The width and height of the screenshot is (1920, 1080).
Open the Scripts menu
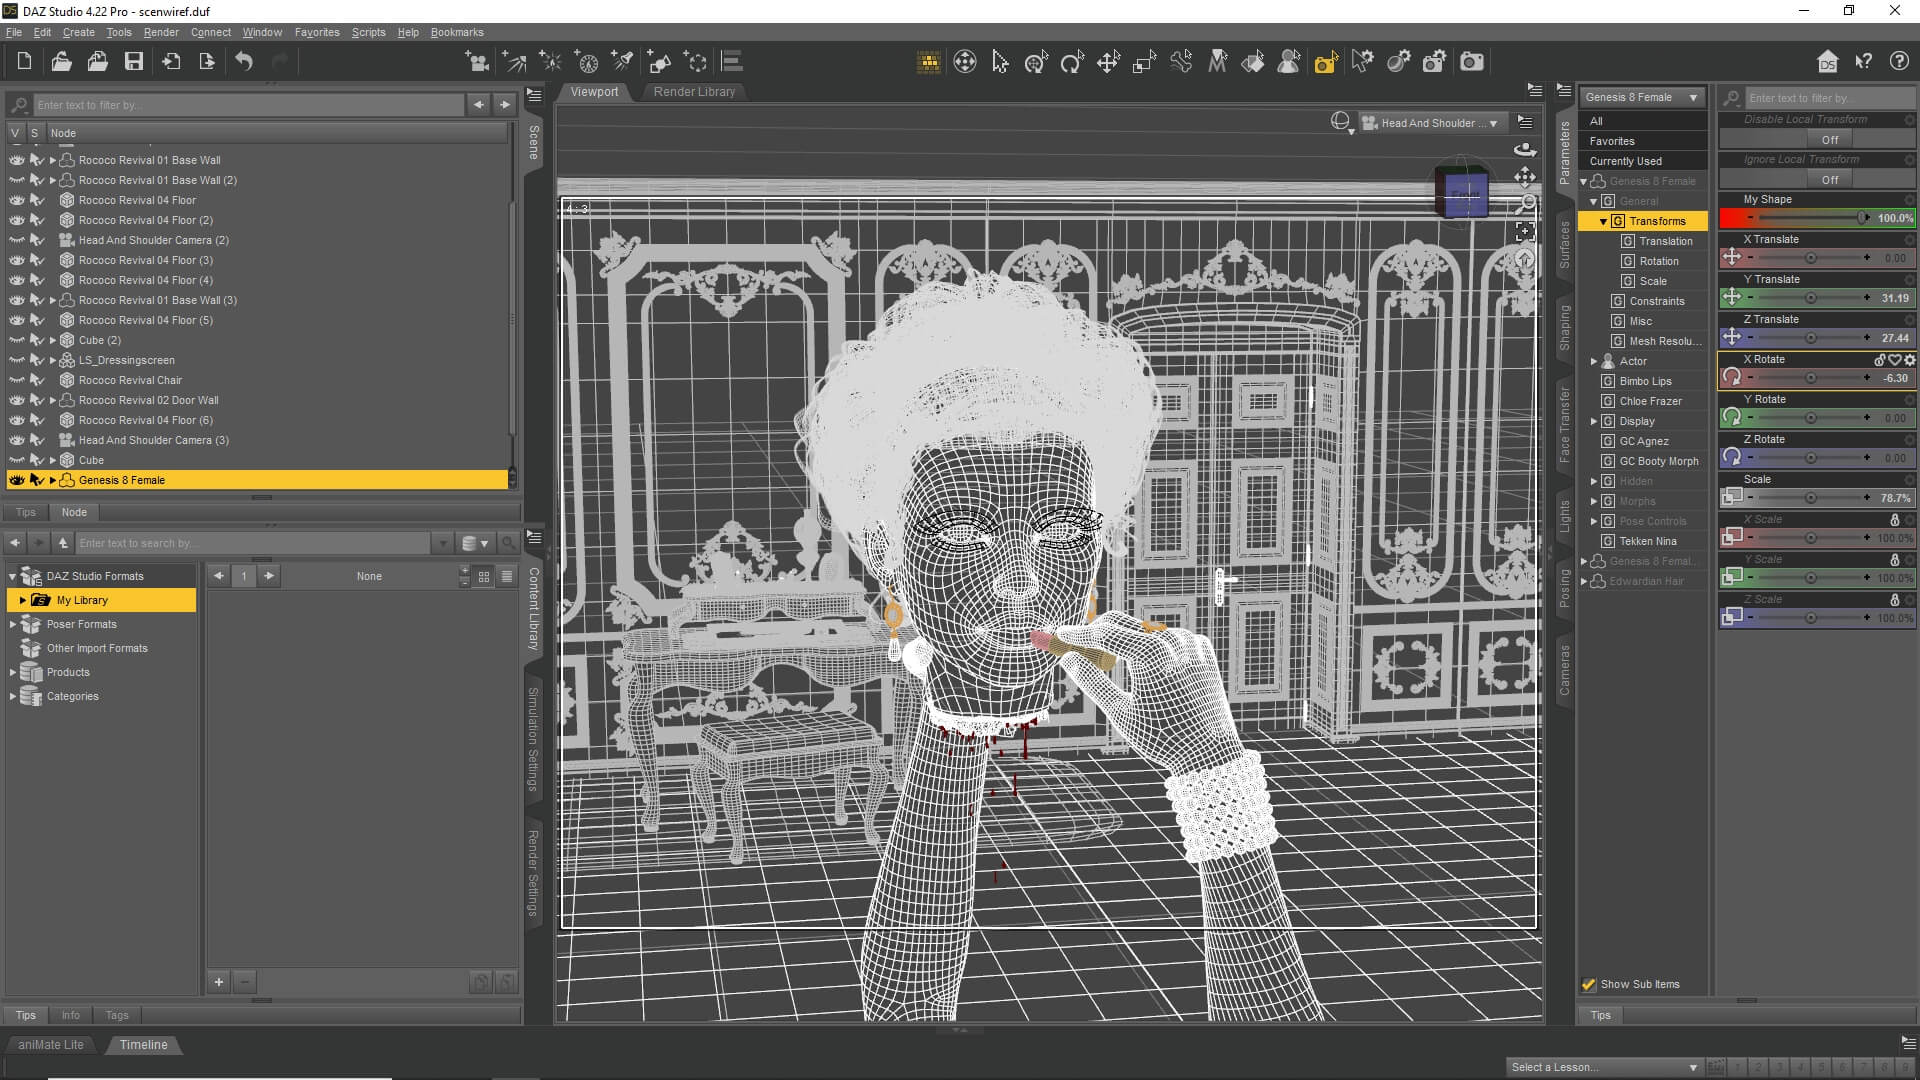click(368, 32)
